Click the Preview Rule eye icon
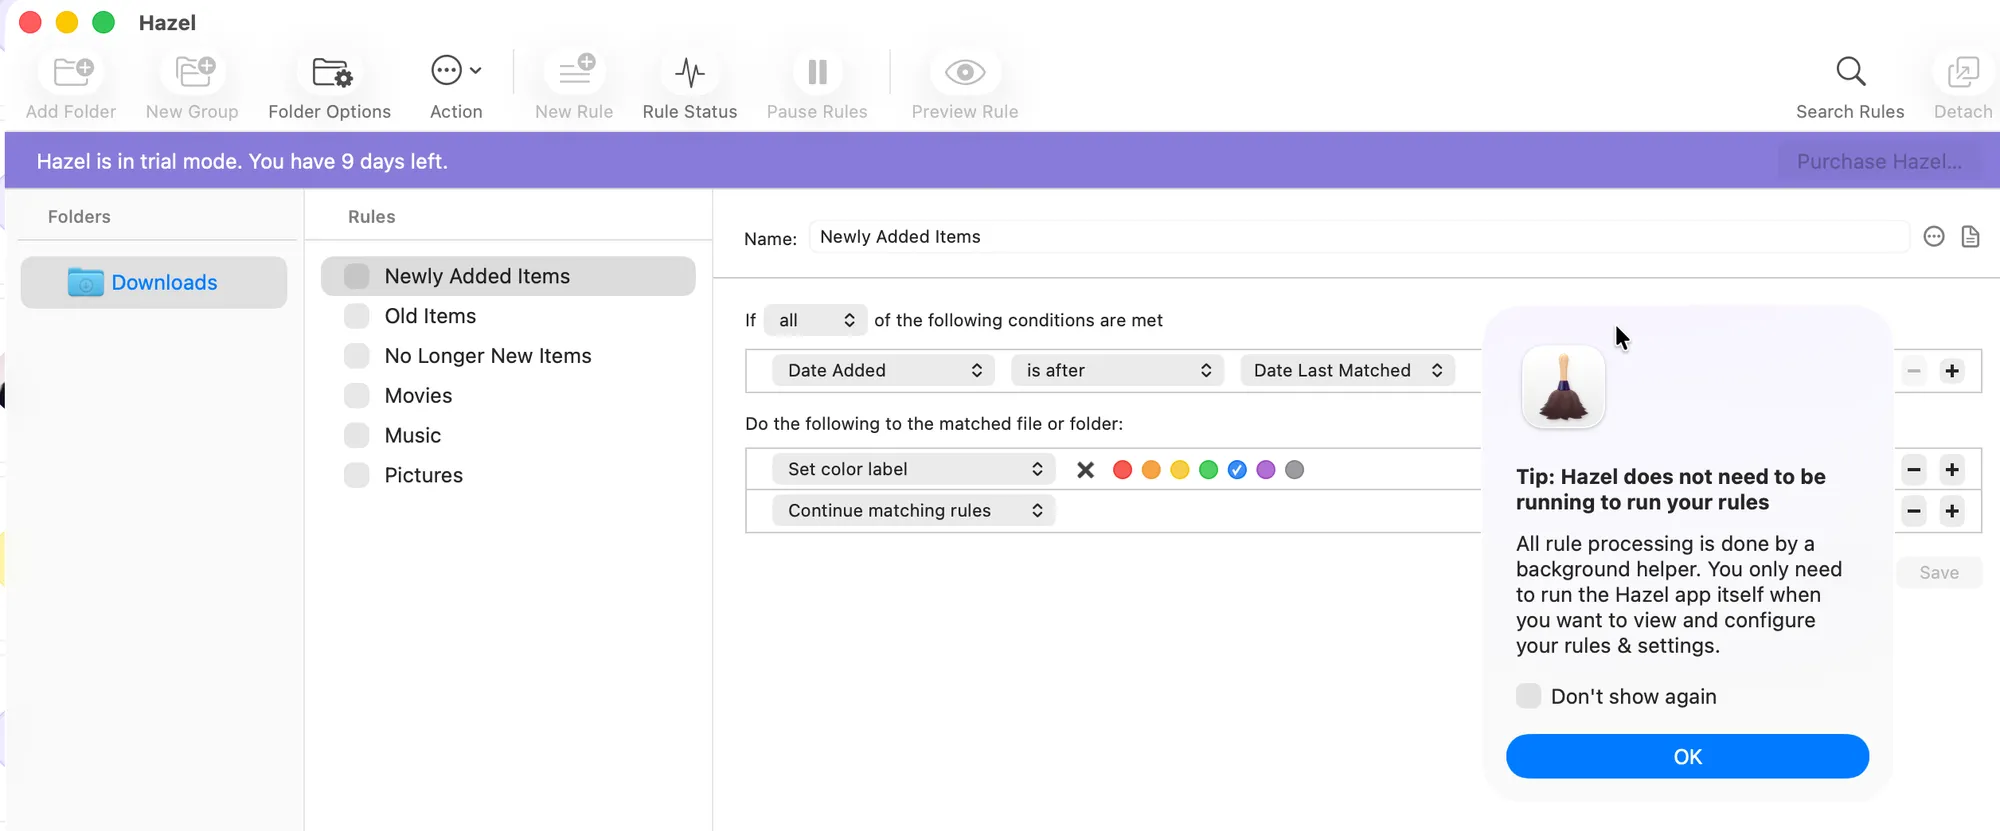The width and height of the screenshot is (2000, 831). point(965,72)
